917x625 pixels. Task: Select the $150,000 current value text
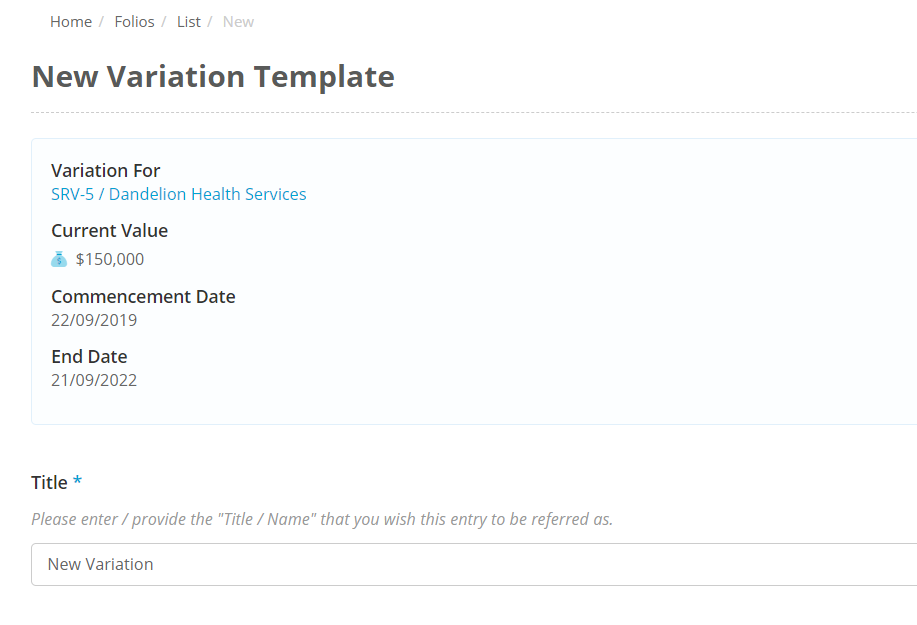[110, 259]
